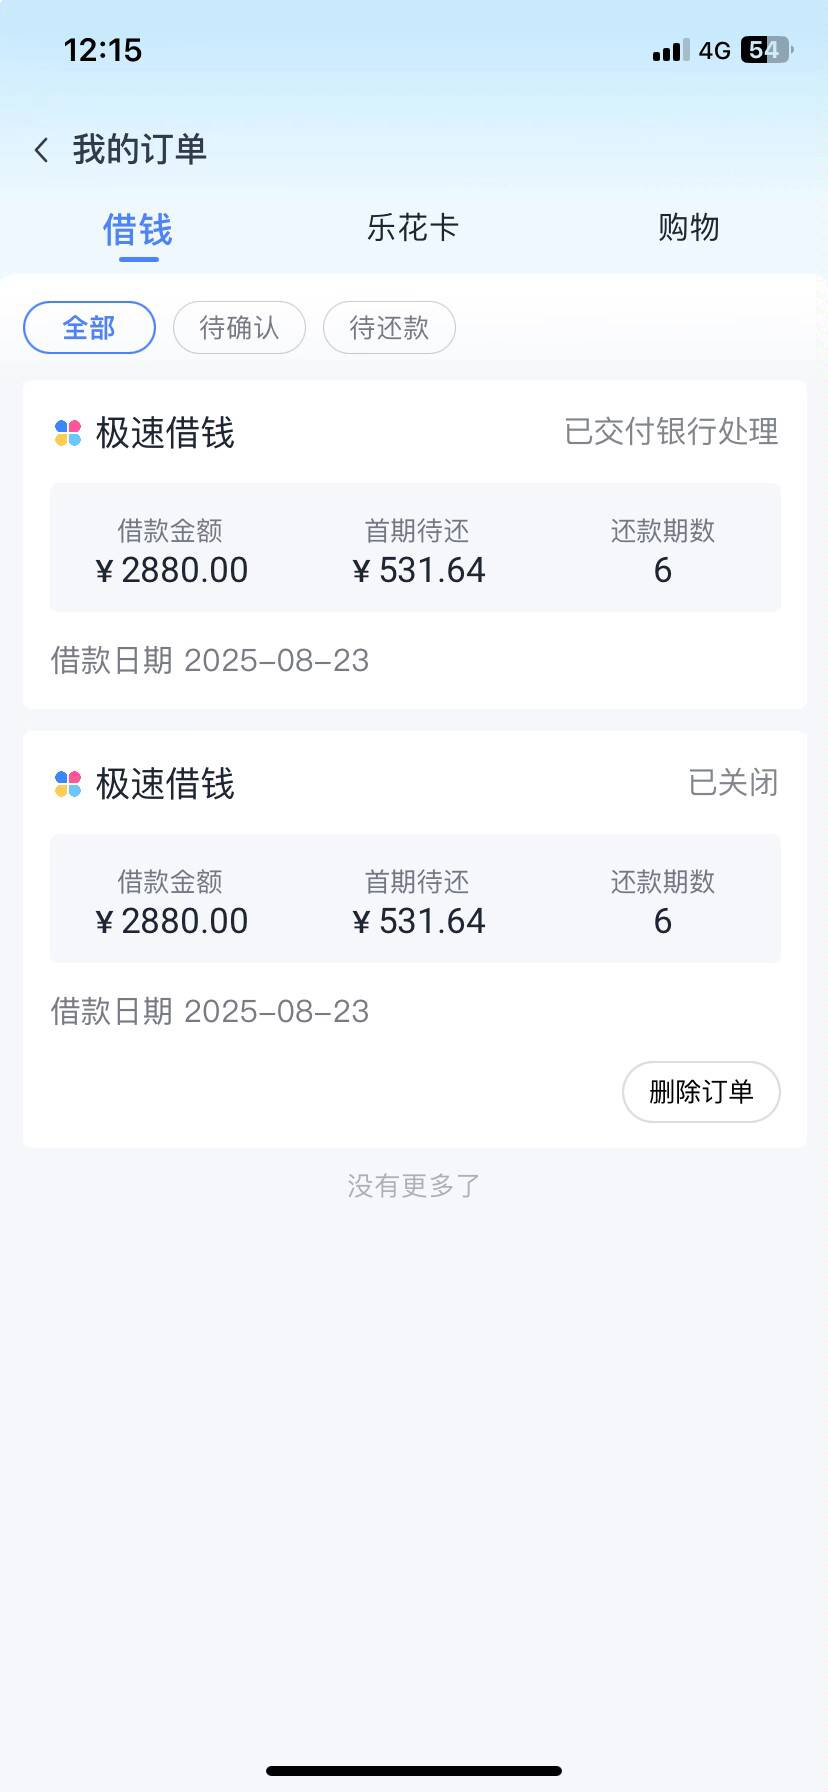Open the first order's 借款金额 ¥2880.00

click(171, 551)
